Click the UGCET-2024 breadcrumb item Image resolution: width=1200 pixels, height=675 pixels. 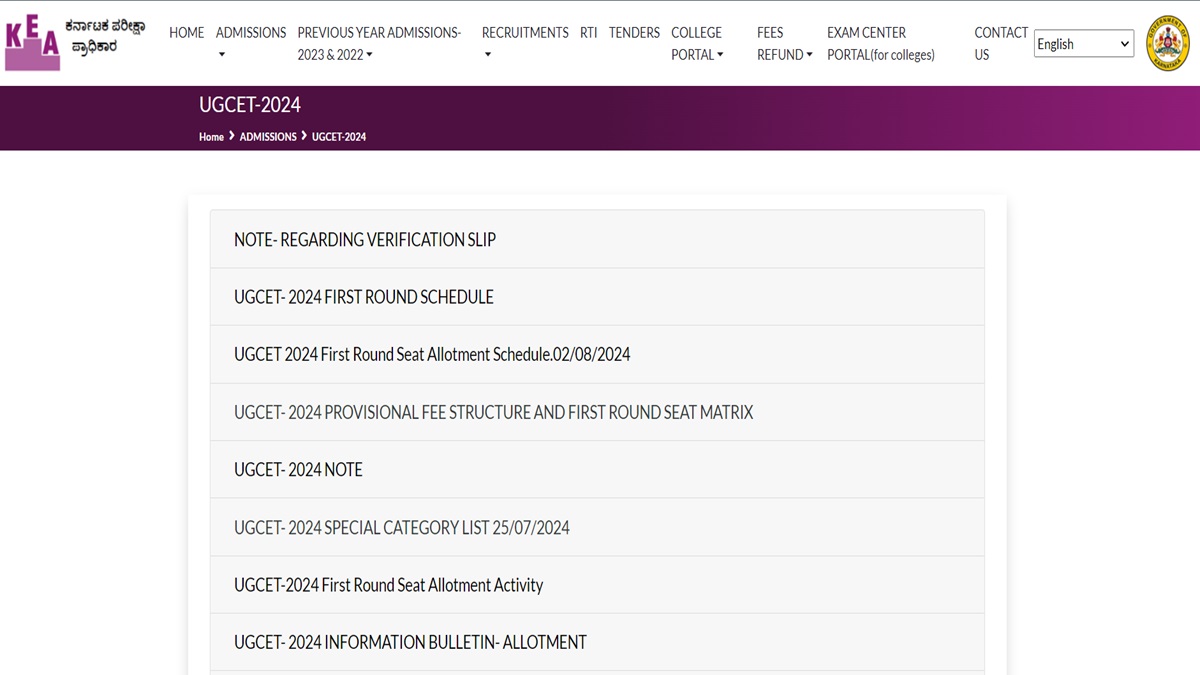coord(339,137)
